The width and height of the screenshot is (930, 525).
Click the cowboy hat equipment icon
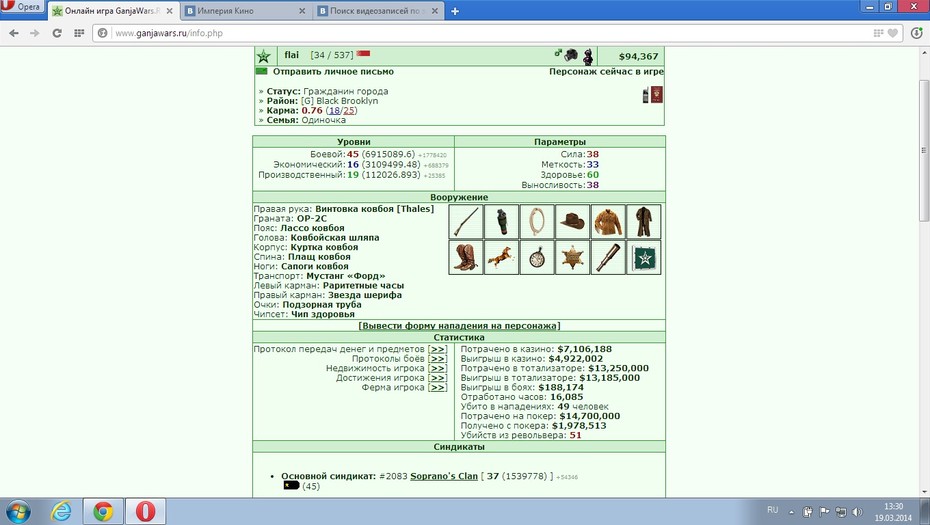[x=572, y=221]
